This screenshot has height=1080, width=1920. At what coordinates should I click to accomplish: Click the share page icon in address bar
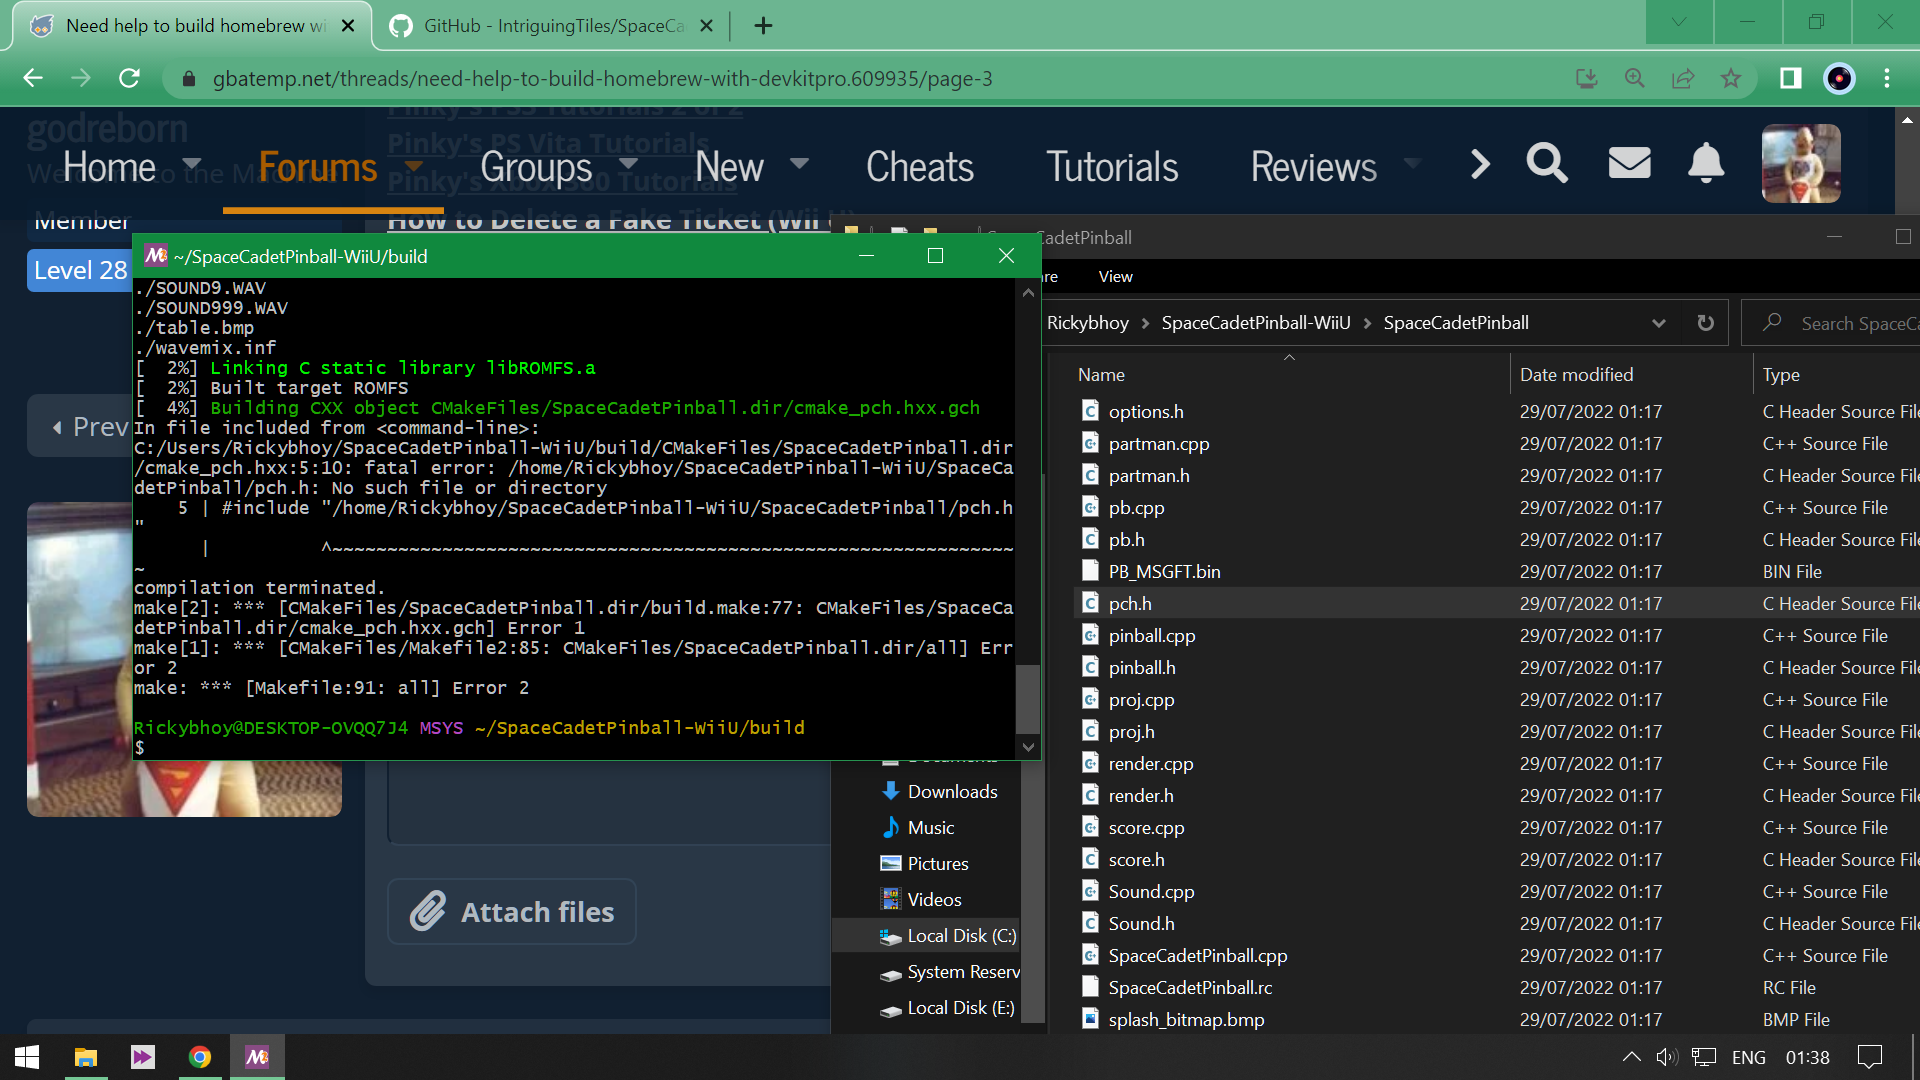pyautogui.click(x=1683, y=78)
